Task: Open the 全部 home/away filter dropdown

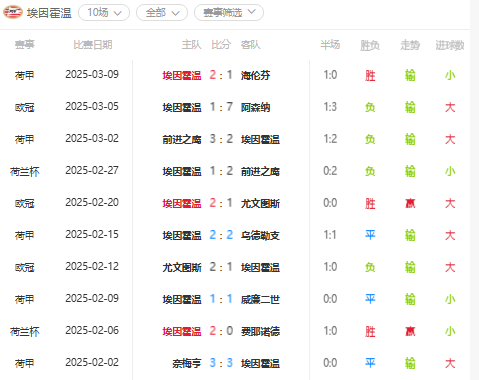Action: point(162,13)
